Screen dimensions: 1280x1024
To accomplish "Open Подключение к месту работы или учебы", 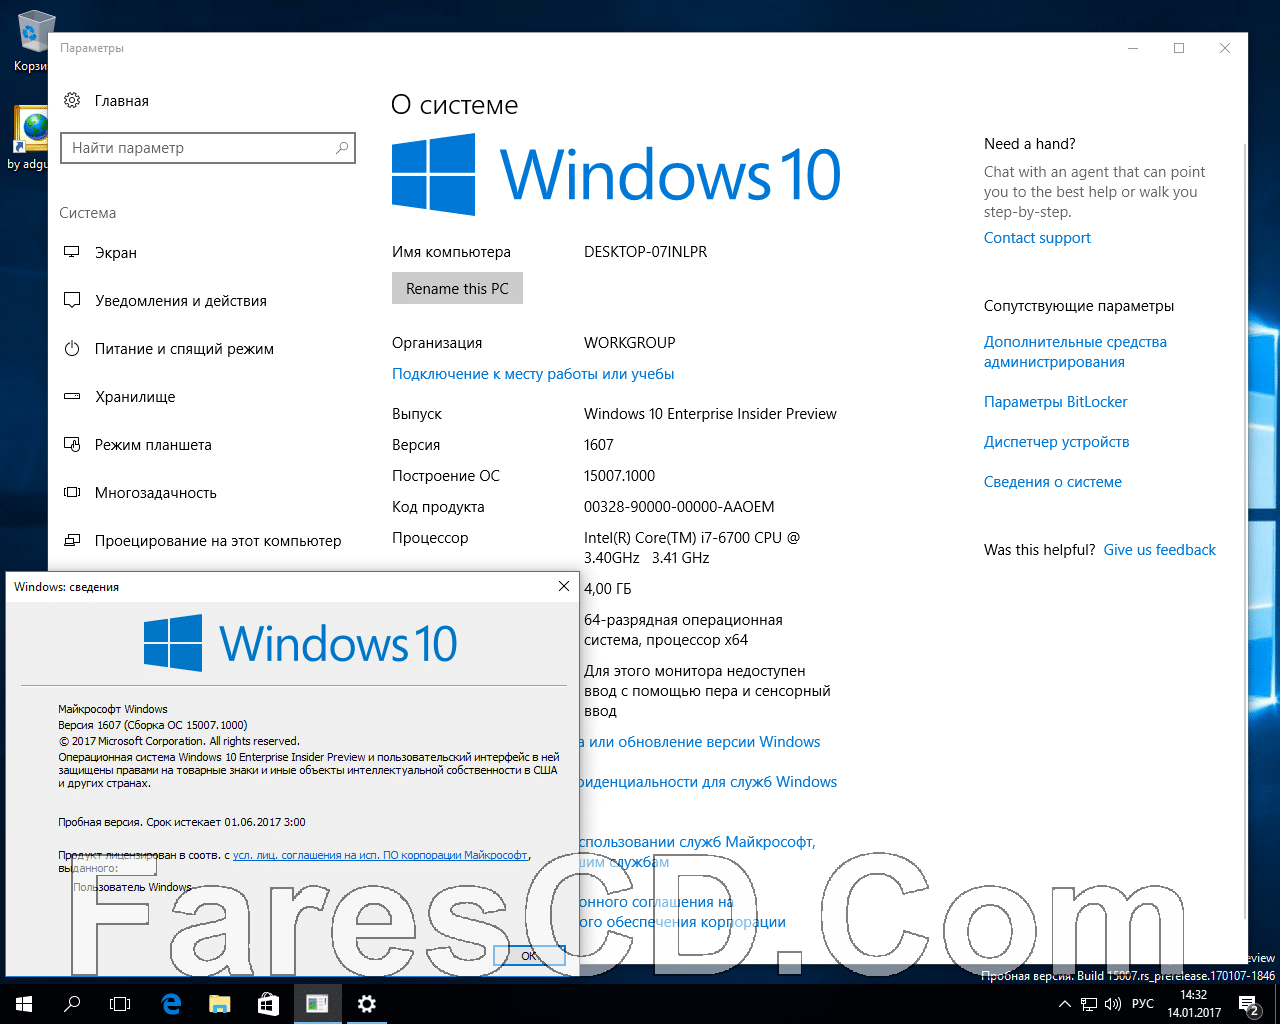I will pyautogui.click(x=533, y=374).
